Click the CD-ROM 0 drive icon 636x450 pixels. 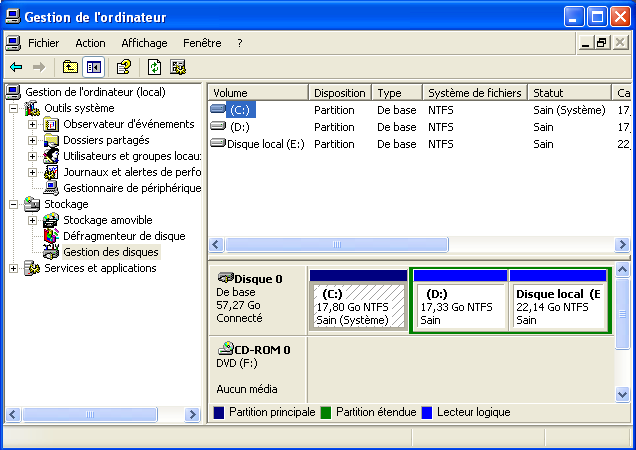click(226, 348)
